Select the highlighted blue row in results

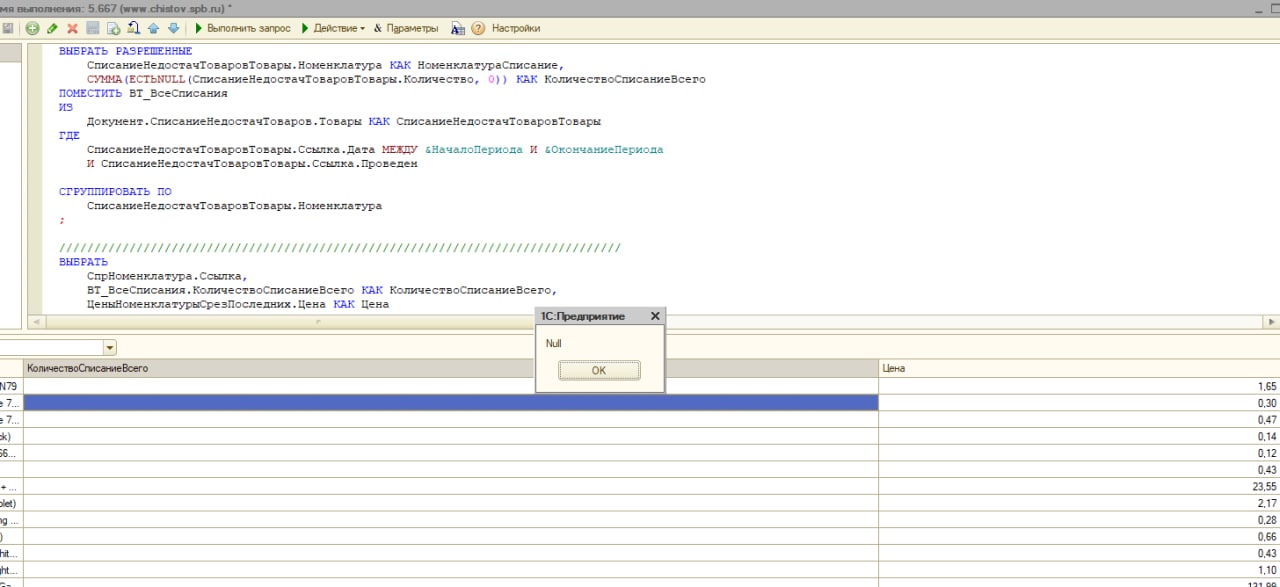point(450,403)
